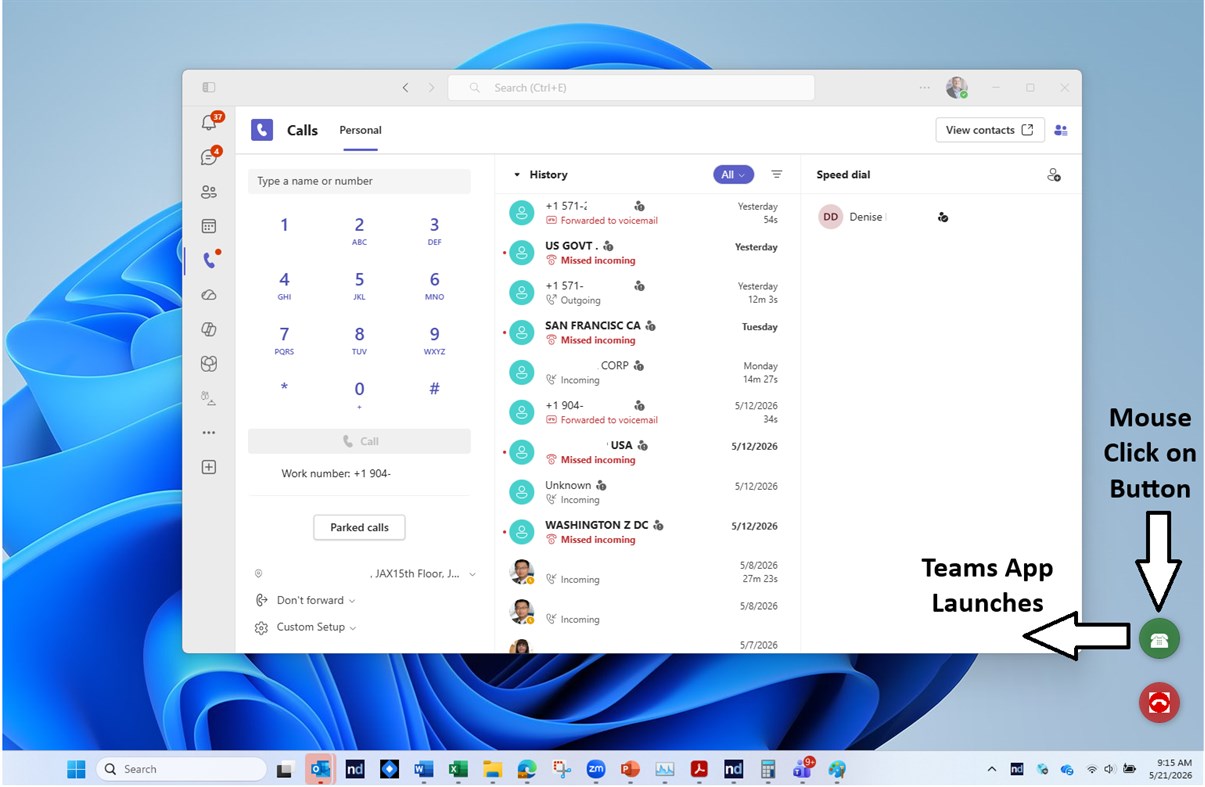The height and width of the screenshot is (787, 1205).
Task: Select the +1 904- forwarded to voicemail entry
Action: click(647, 413)
